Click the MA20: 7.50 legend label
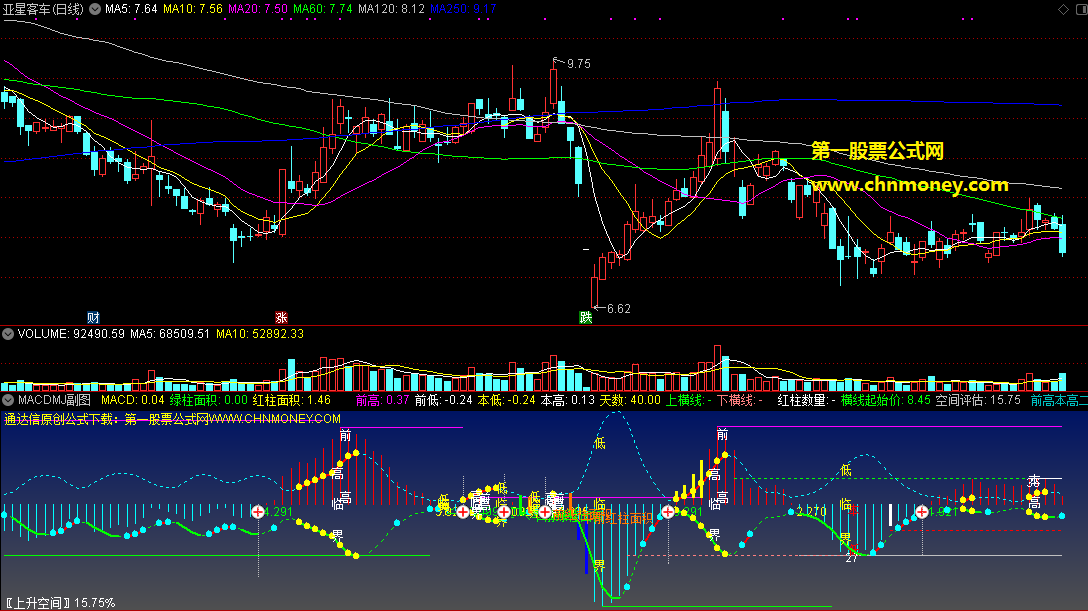The width and height of the screenshot is (1088, 611). [x=257, y=9]
